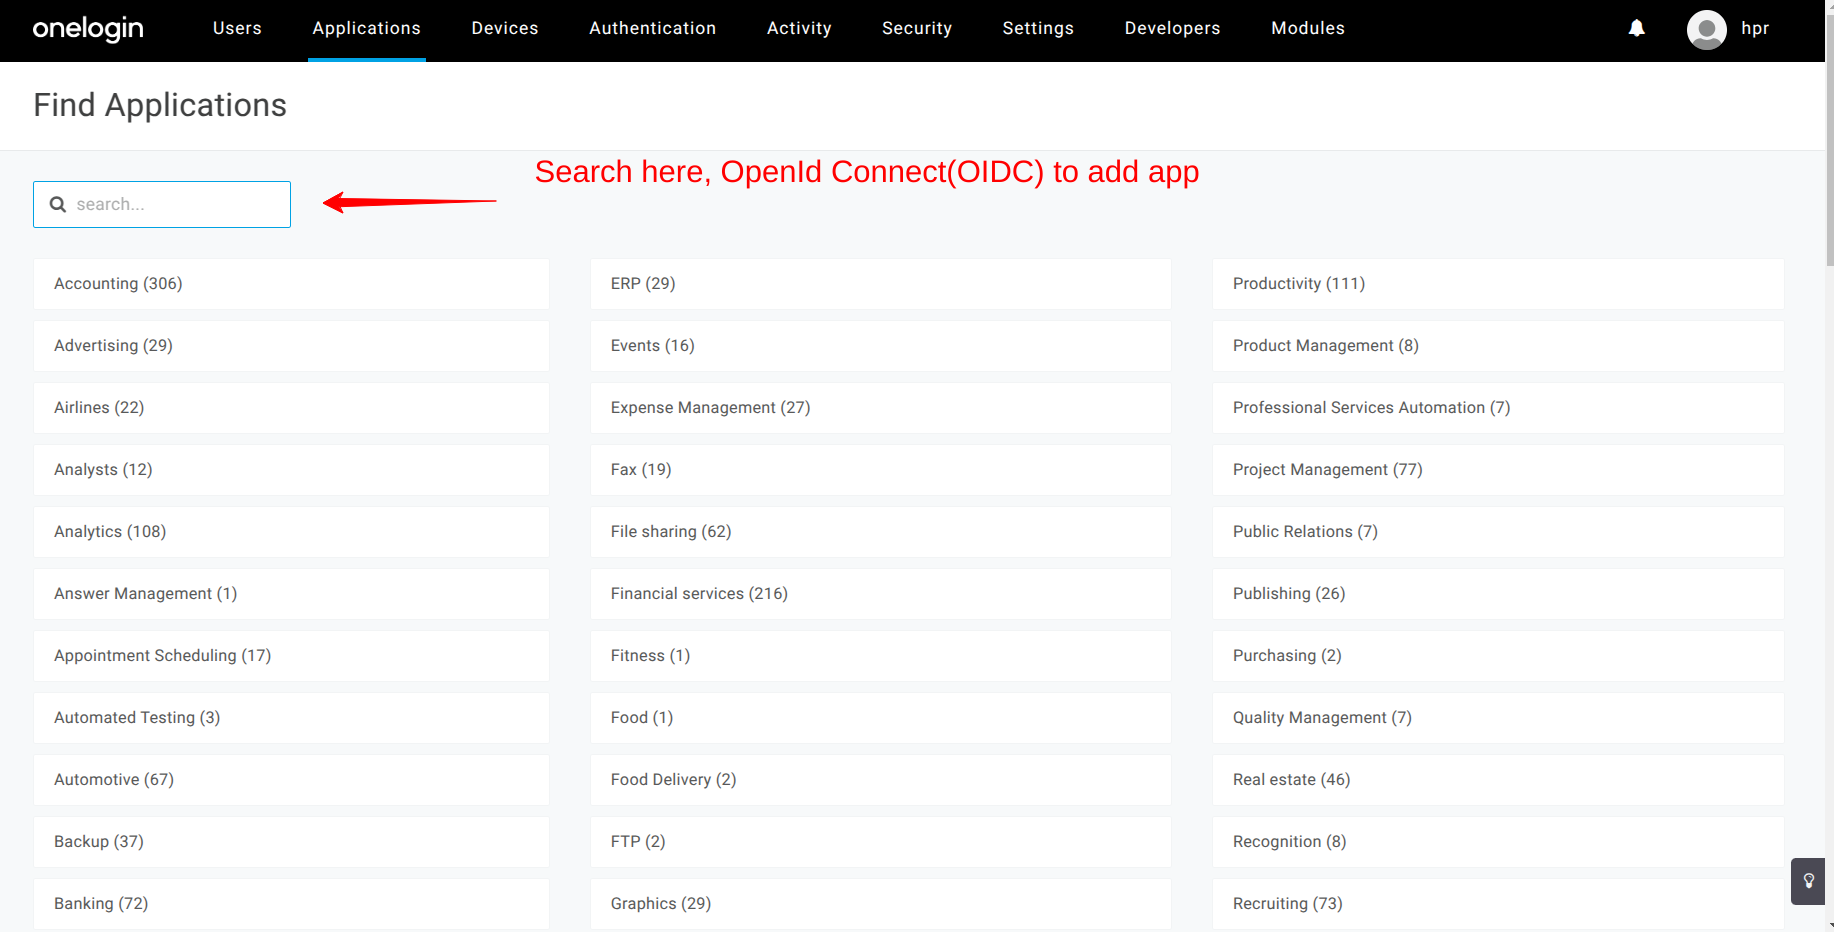
Task: Open Appointment Scheduling (17) category
Action: click(x=291, y=656)
